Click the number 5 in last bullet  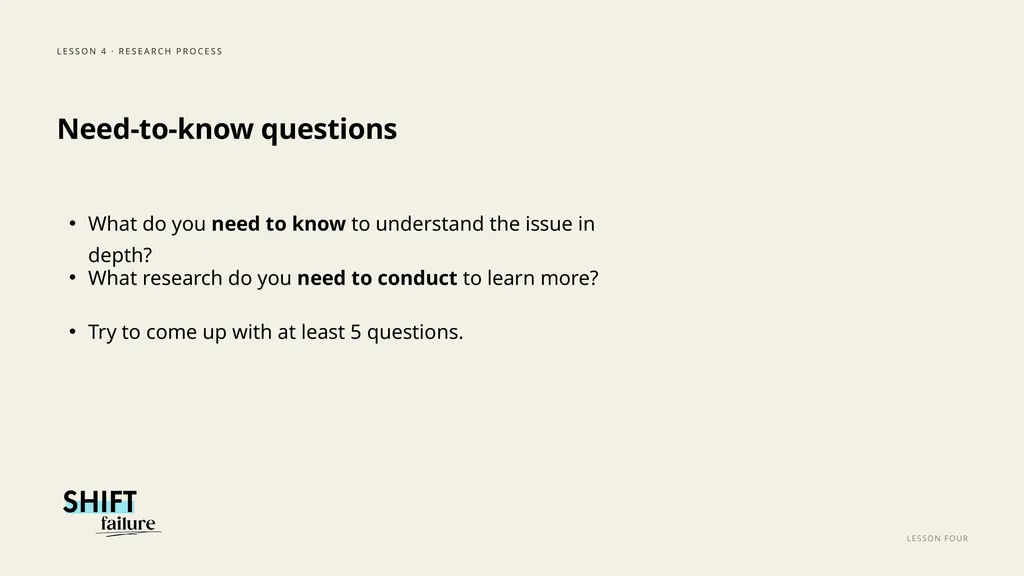pyautogui.click(x=356, y=332)
